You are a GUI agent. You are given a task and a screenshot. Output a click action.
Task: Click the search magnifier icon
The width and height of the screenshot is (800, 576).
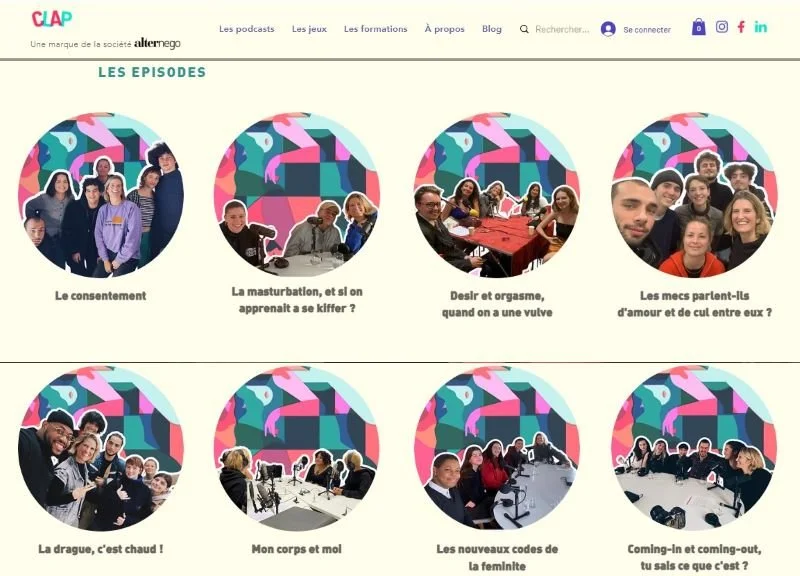click(524, 30)
